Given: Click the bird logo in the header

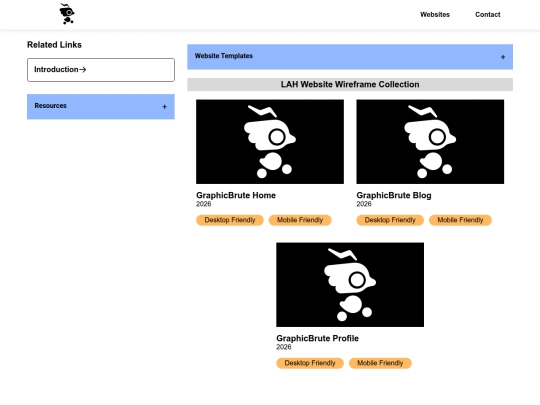Looking at the screenshot, I should click(x=67, y=14).
